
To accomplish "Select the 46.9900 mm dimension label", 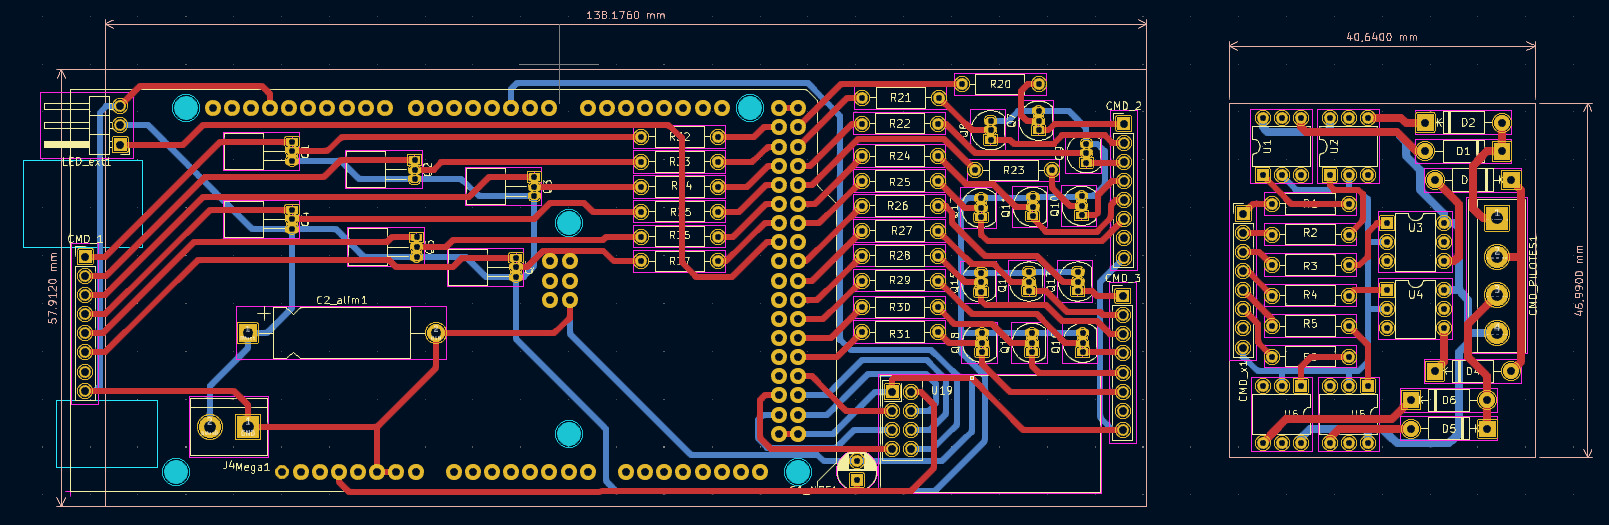I will click(x=1579, y=281).
